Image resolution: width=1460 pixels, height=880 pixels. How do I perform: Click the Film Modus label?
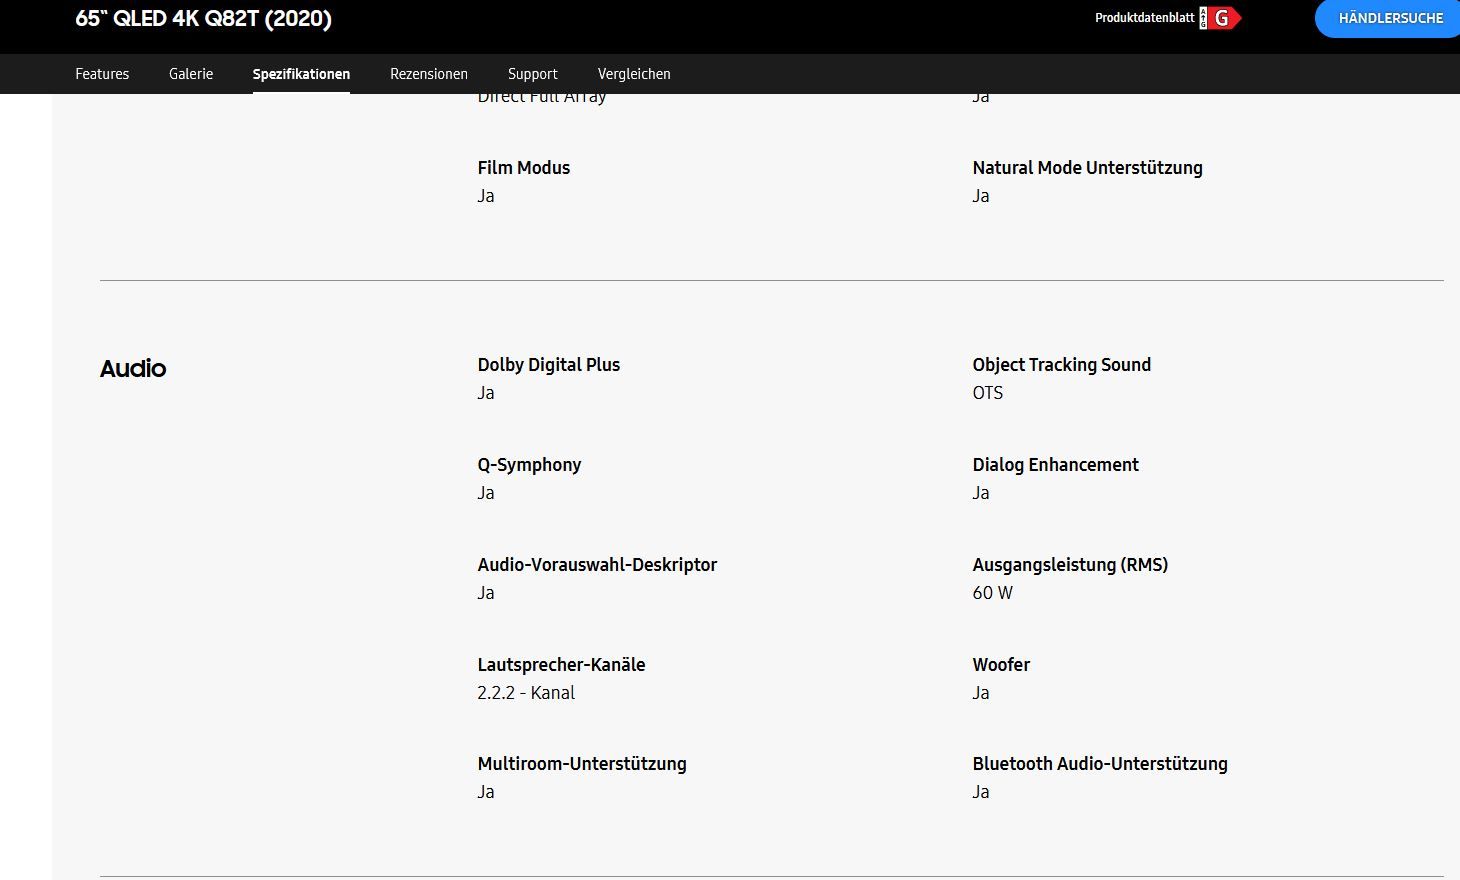click(x=524, y=168)
